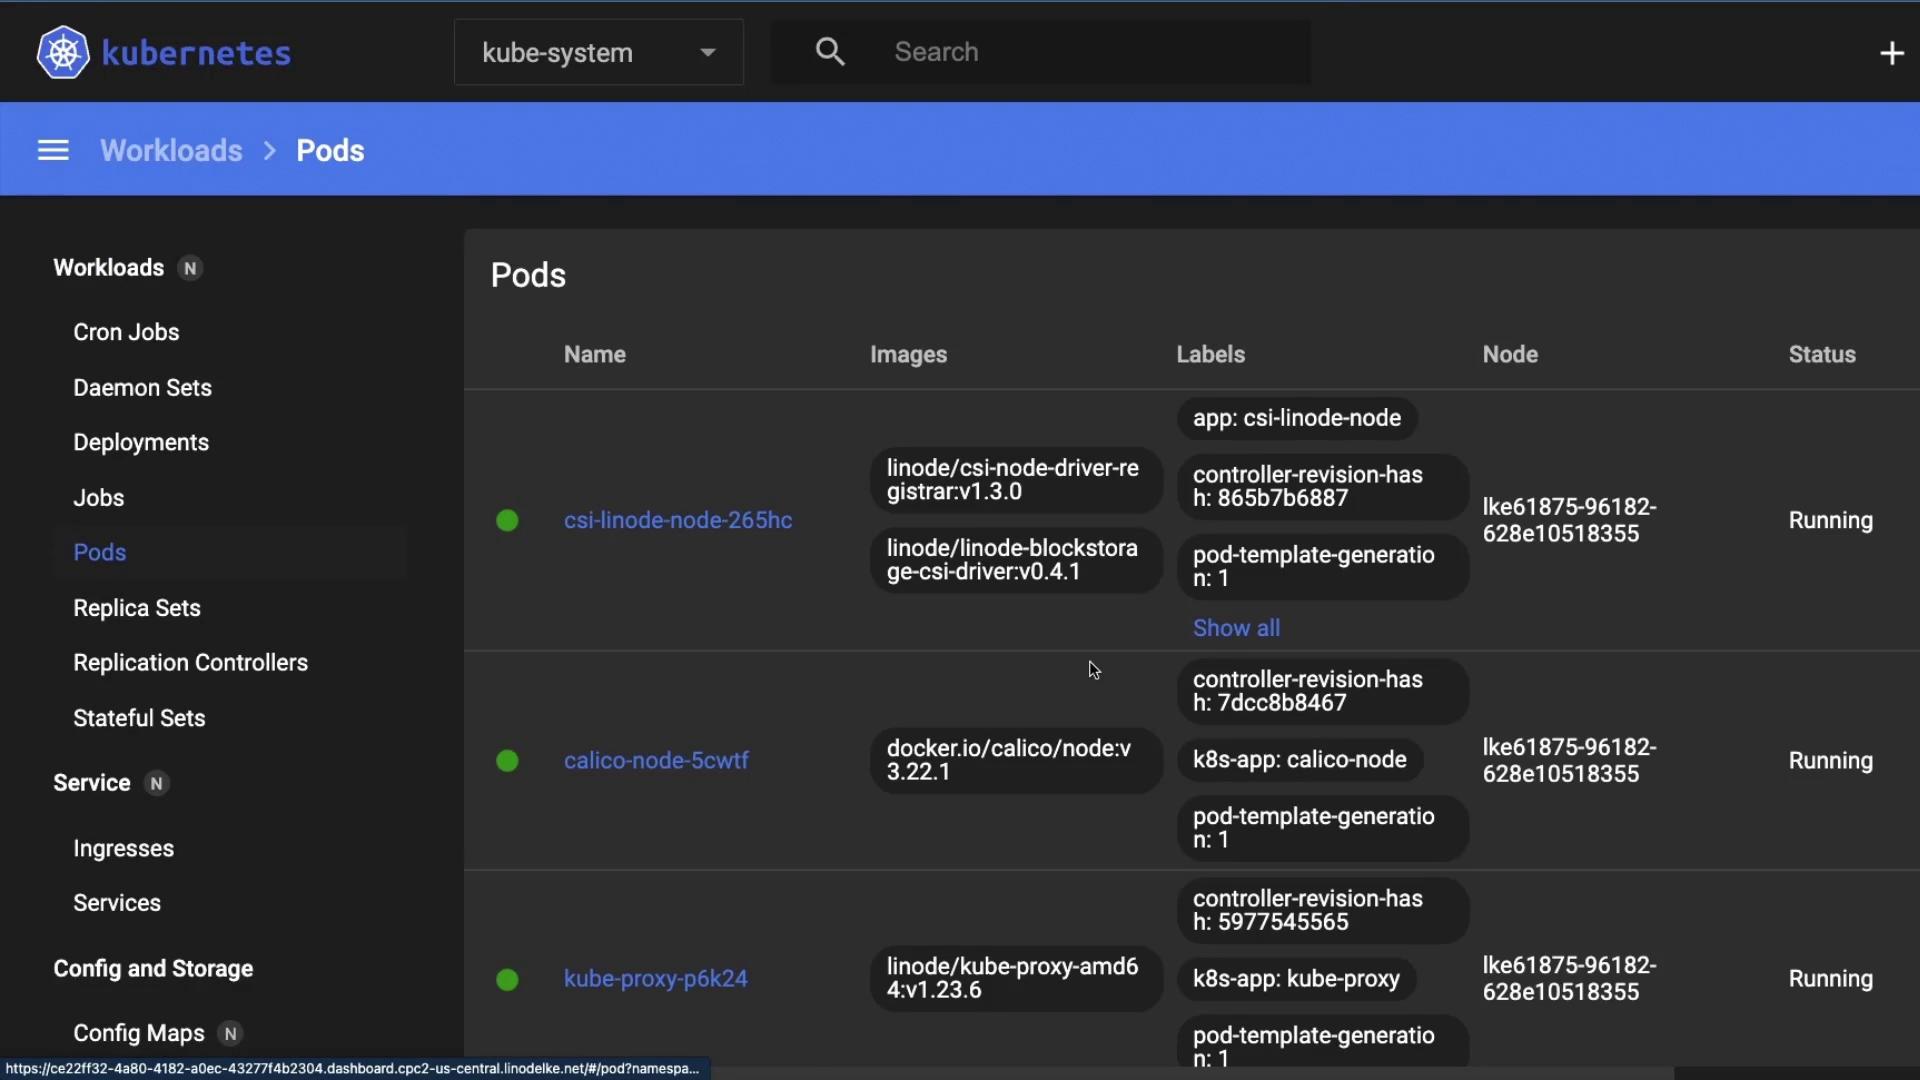
Task: Click green status dot for kube-proxy pod
Action: pos(507,979)
